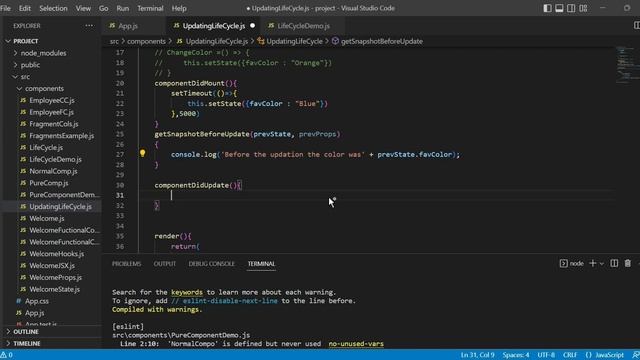
Task: Open Run menu
Action: [122, 8]
